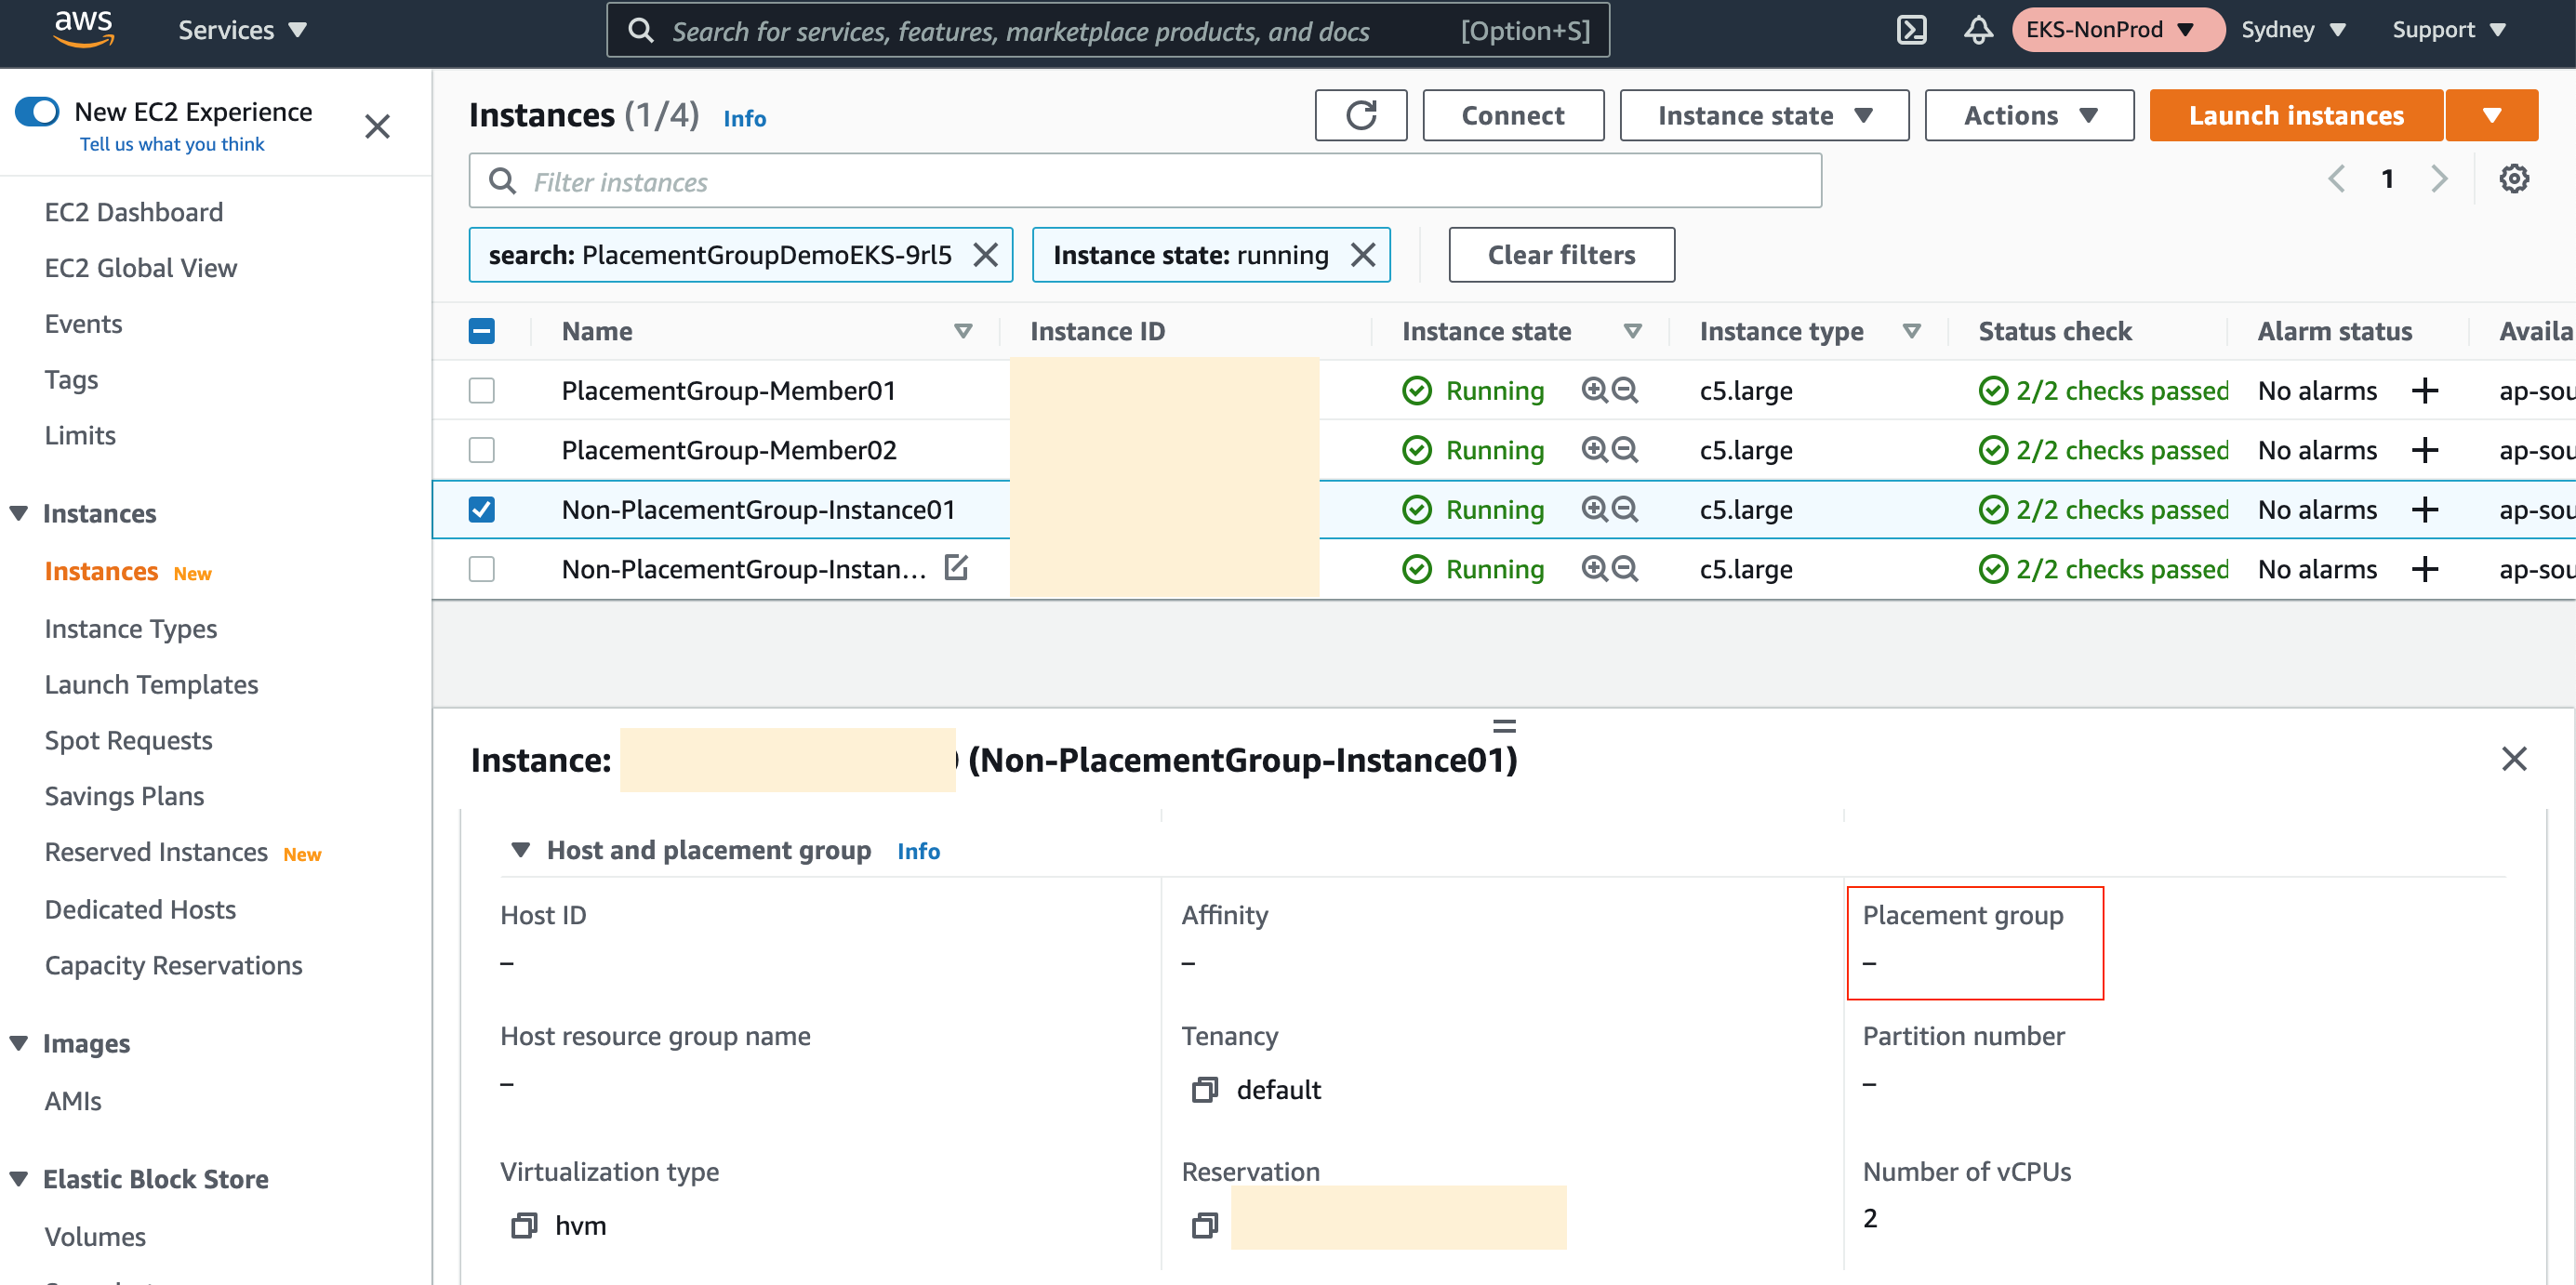This screenshot has width=2576, height=1285.
Task: Zoom in filter on PlacementGroup-Member01 state
Action: pyautogui.click(x=1594, y=390)
